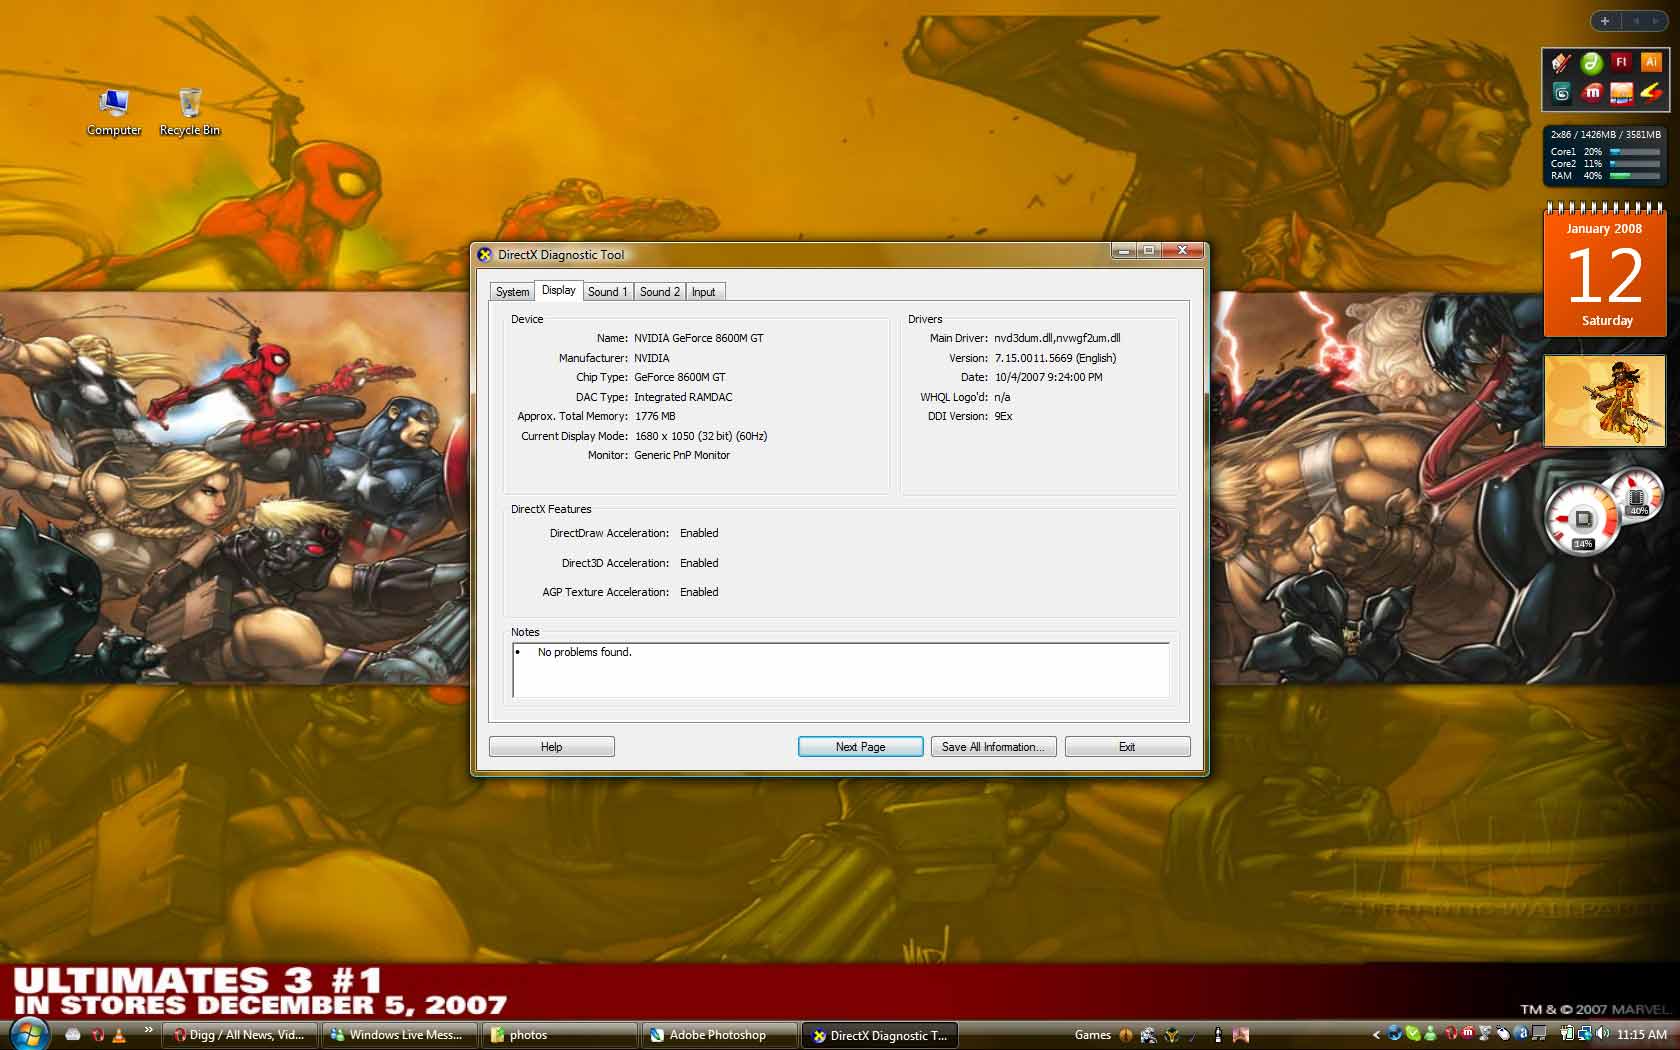The image size is (1680, 1050).
Task: Click the battery power tray icon
Action: [x=1566, y=1034]
